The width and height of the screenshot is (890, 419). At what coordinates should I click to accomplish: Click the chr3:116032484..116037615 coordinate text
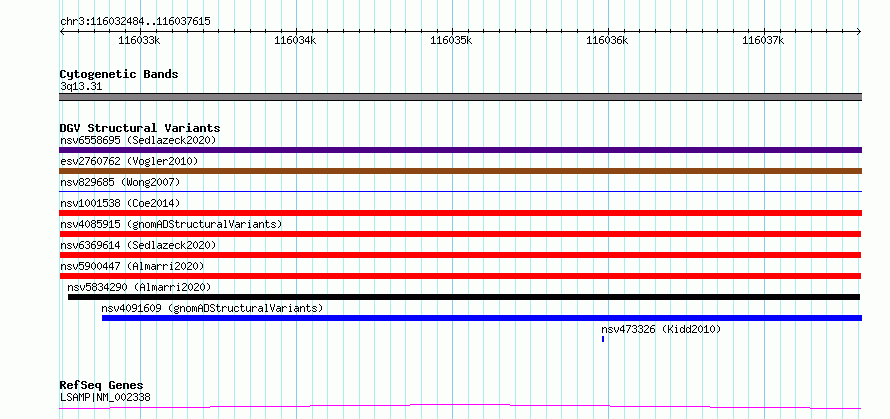[135, 22]
